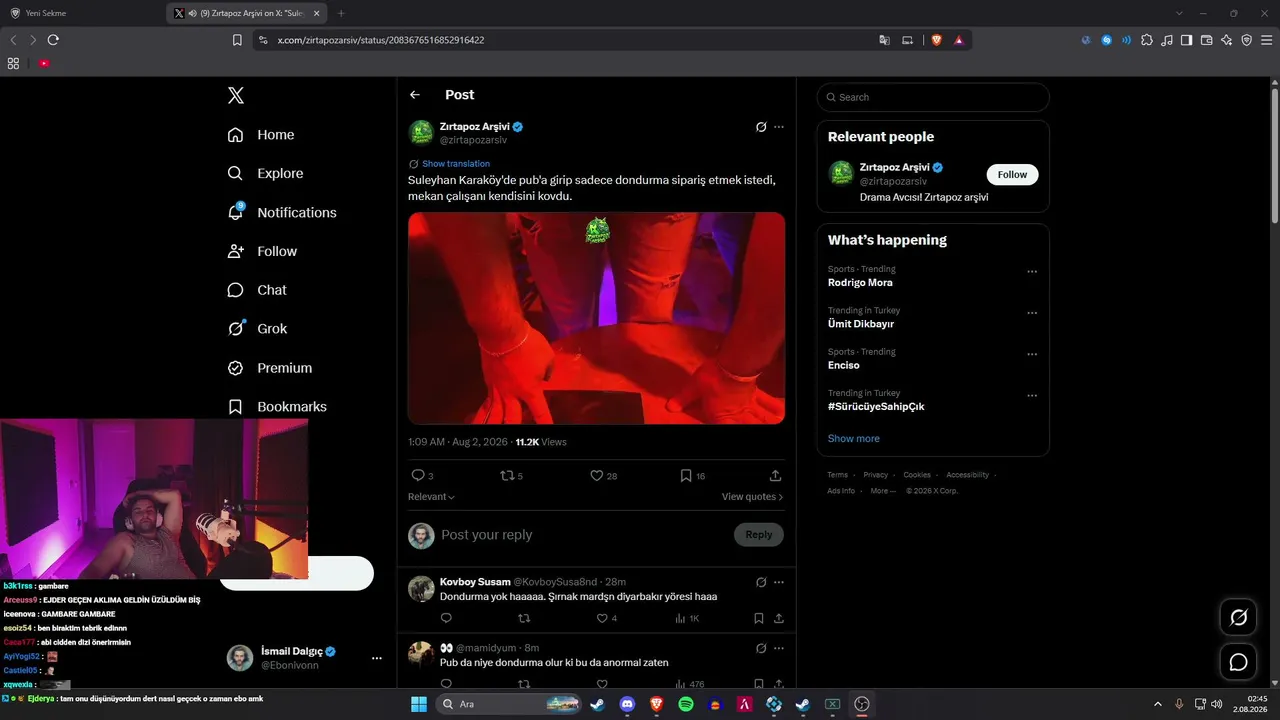Bookmark Kovboy Susam's reply
Image resolution: width=1280 pixels, height=720 pixels.
tap(759, 619)
